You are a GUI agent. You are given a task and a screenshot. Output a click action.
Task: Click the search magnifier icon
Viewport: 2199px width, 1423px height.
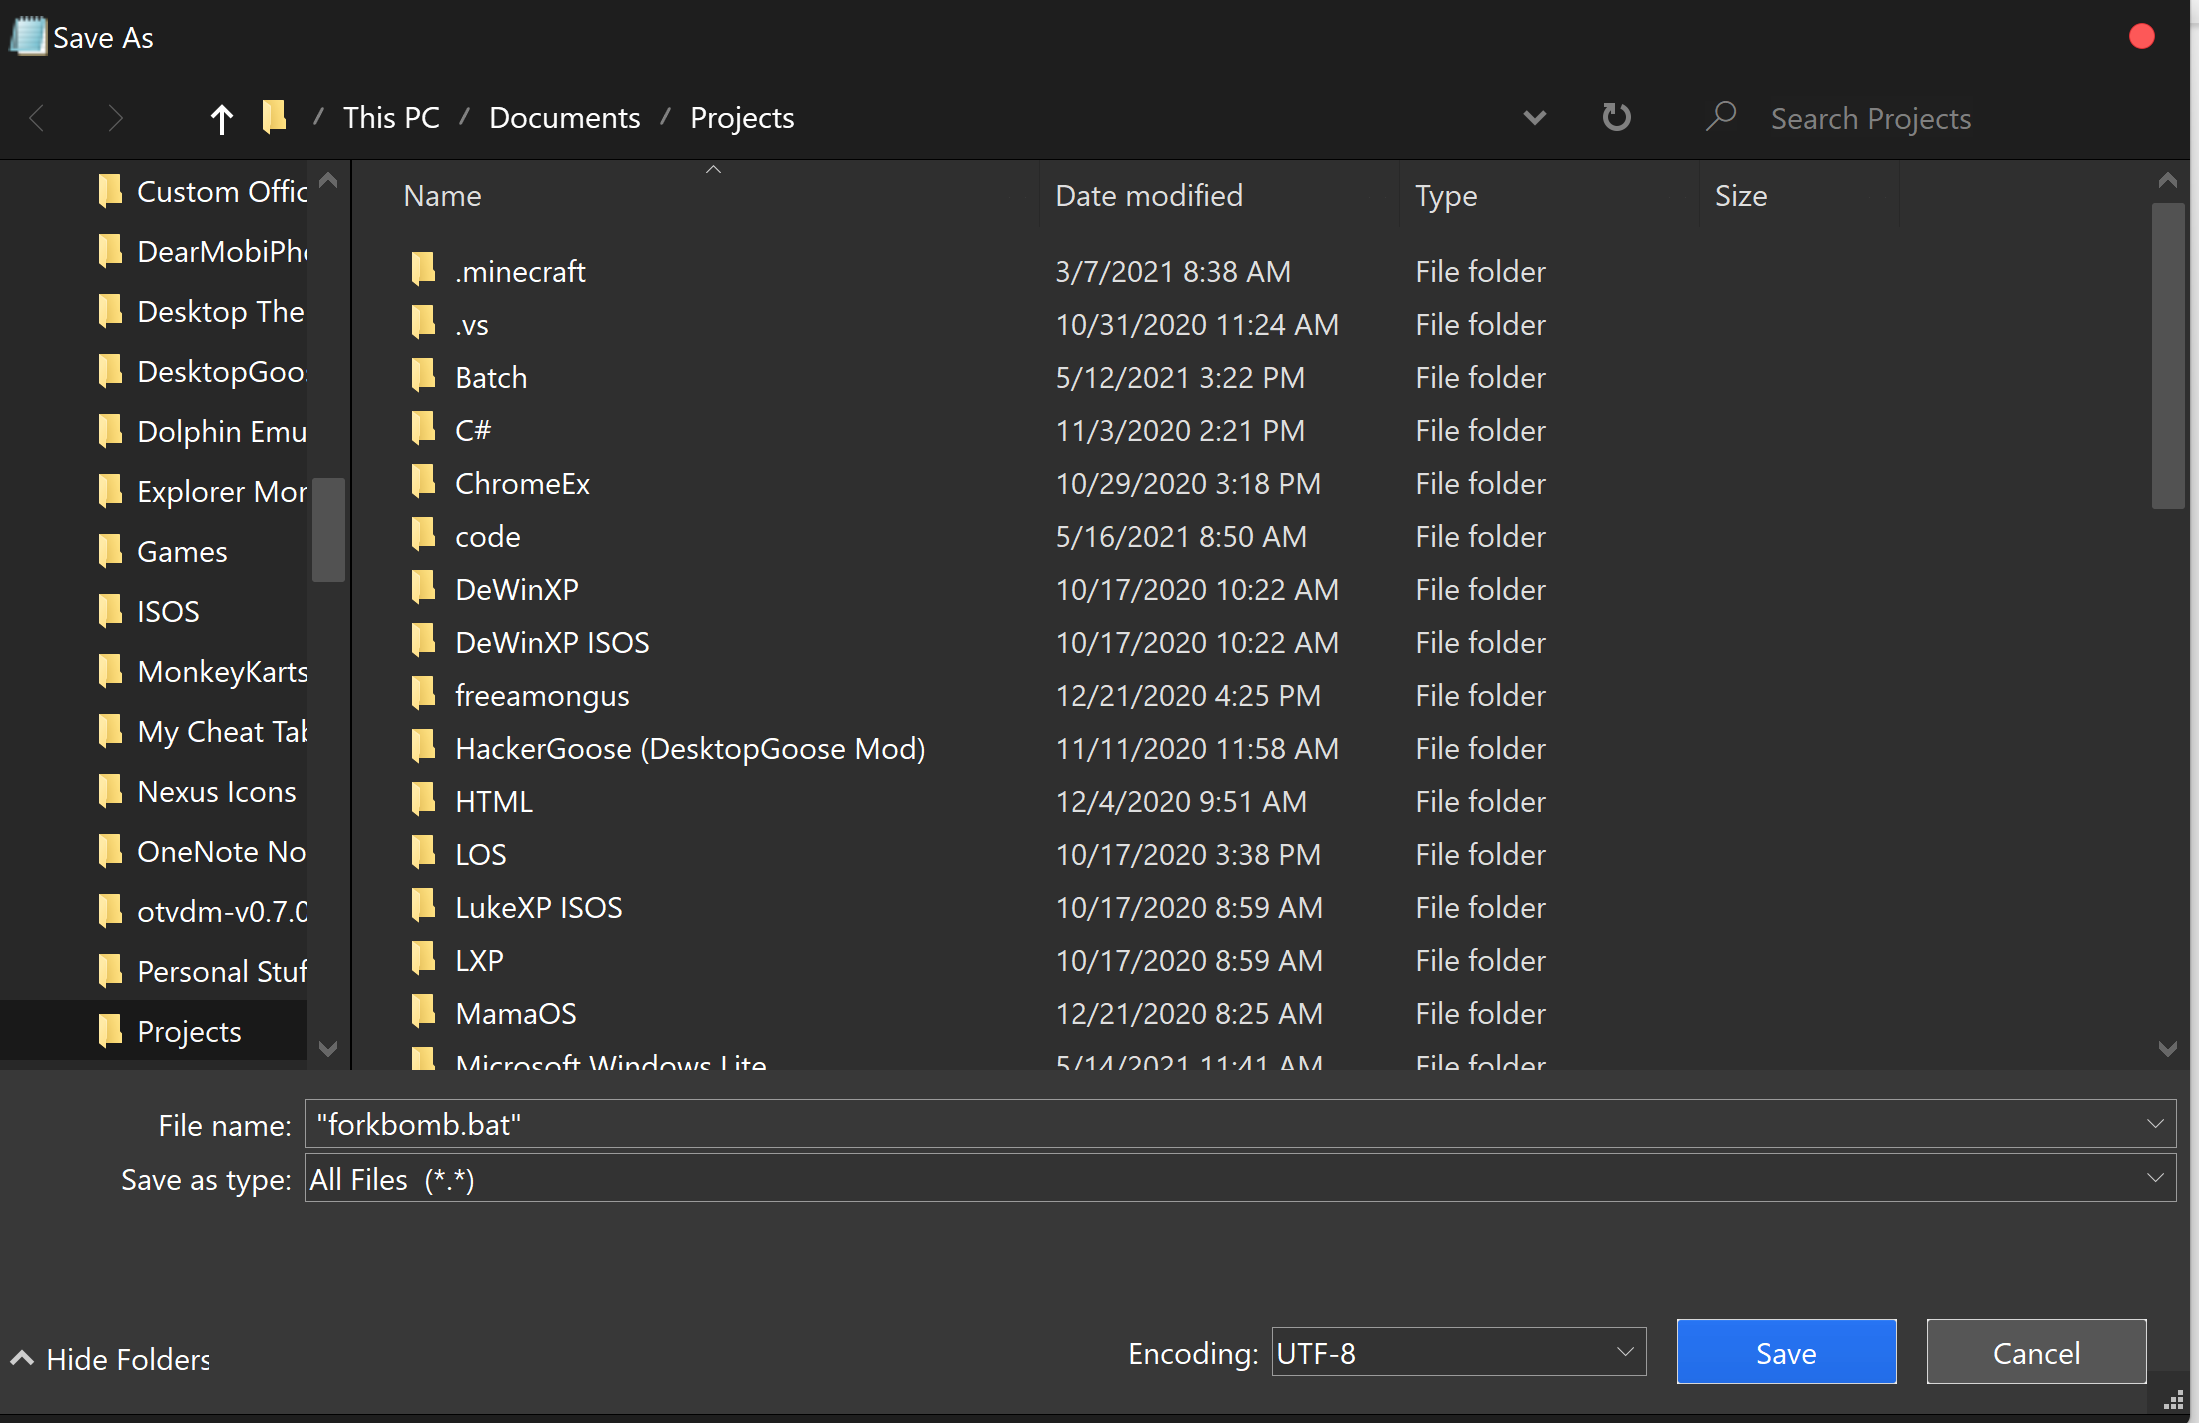click(x=1722, y=117)
